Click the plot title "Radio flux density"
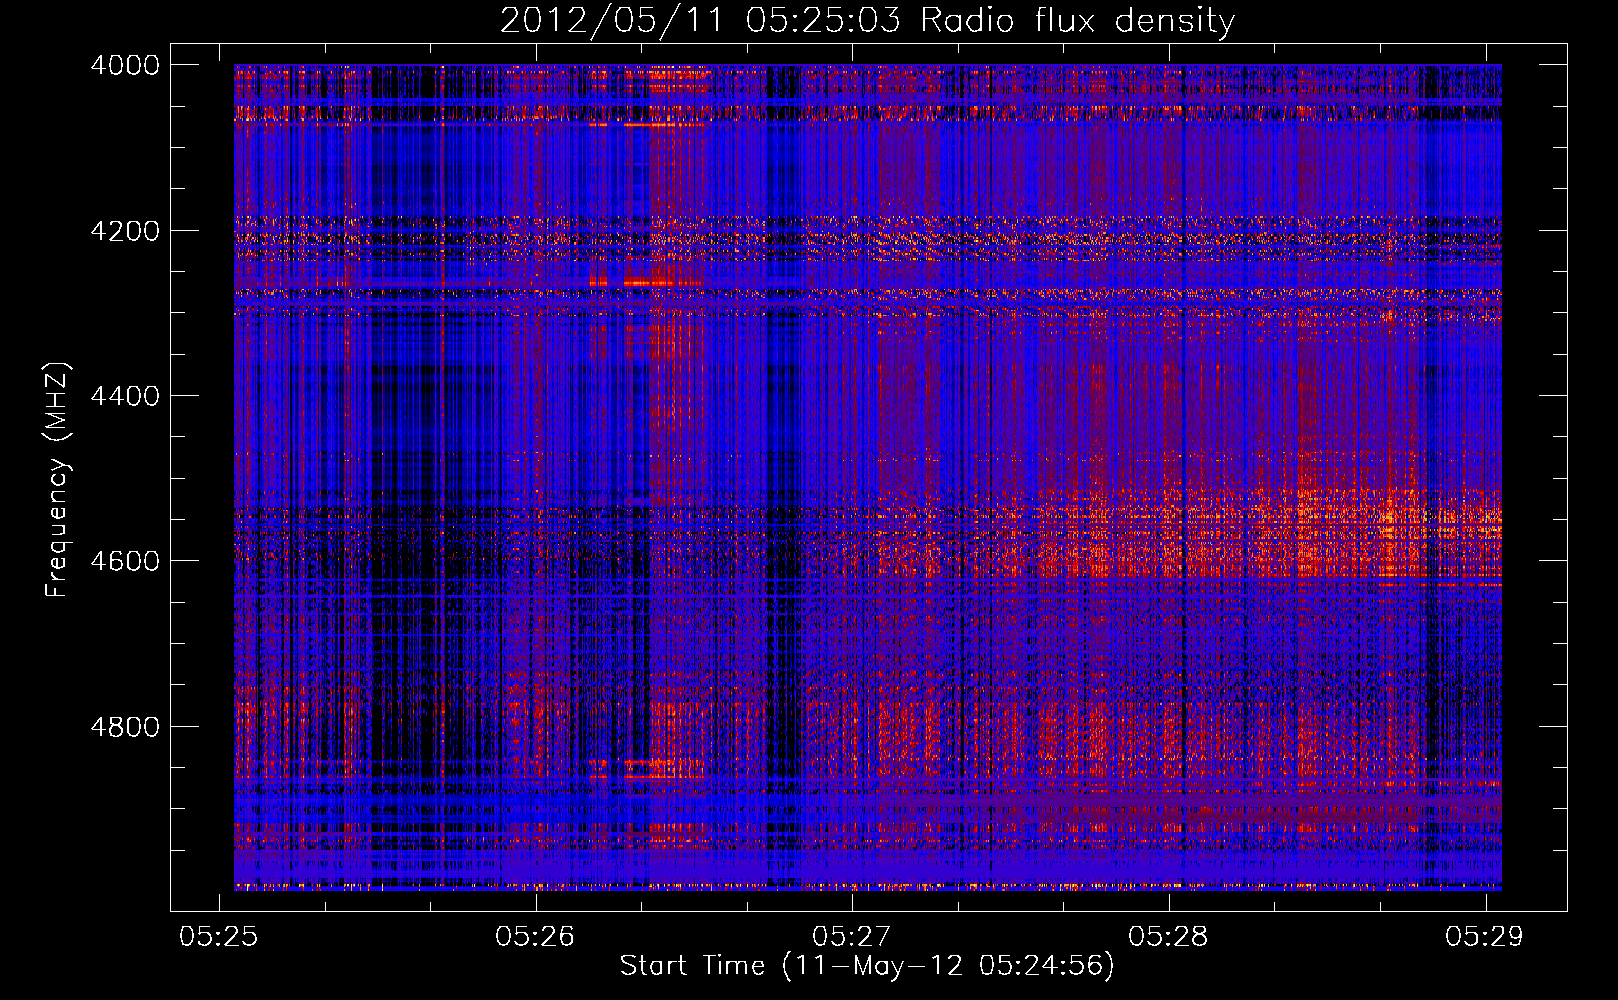The height and width of the screenshot is (1000, 1618). 1078,21
